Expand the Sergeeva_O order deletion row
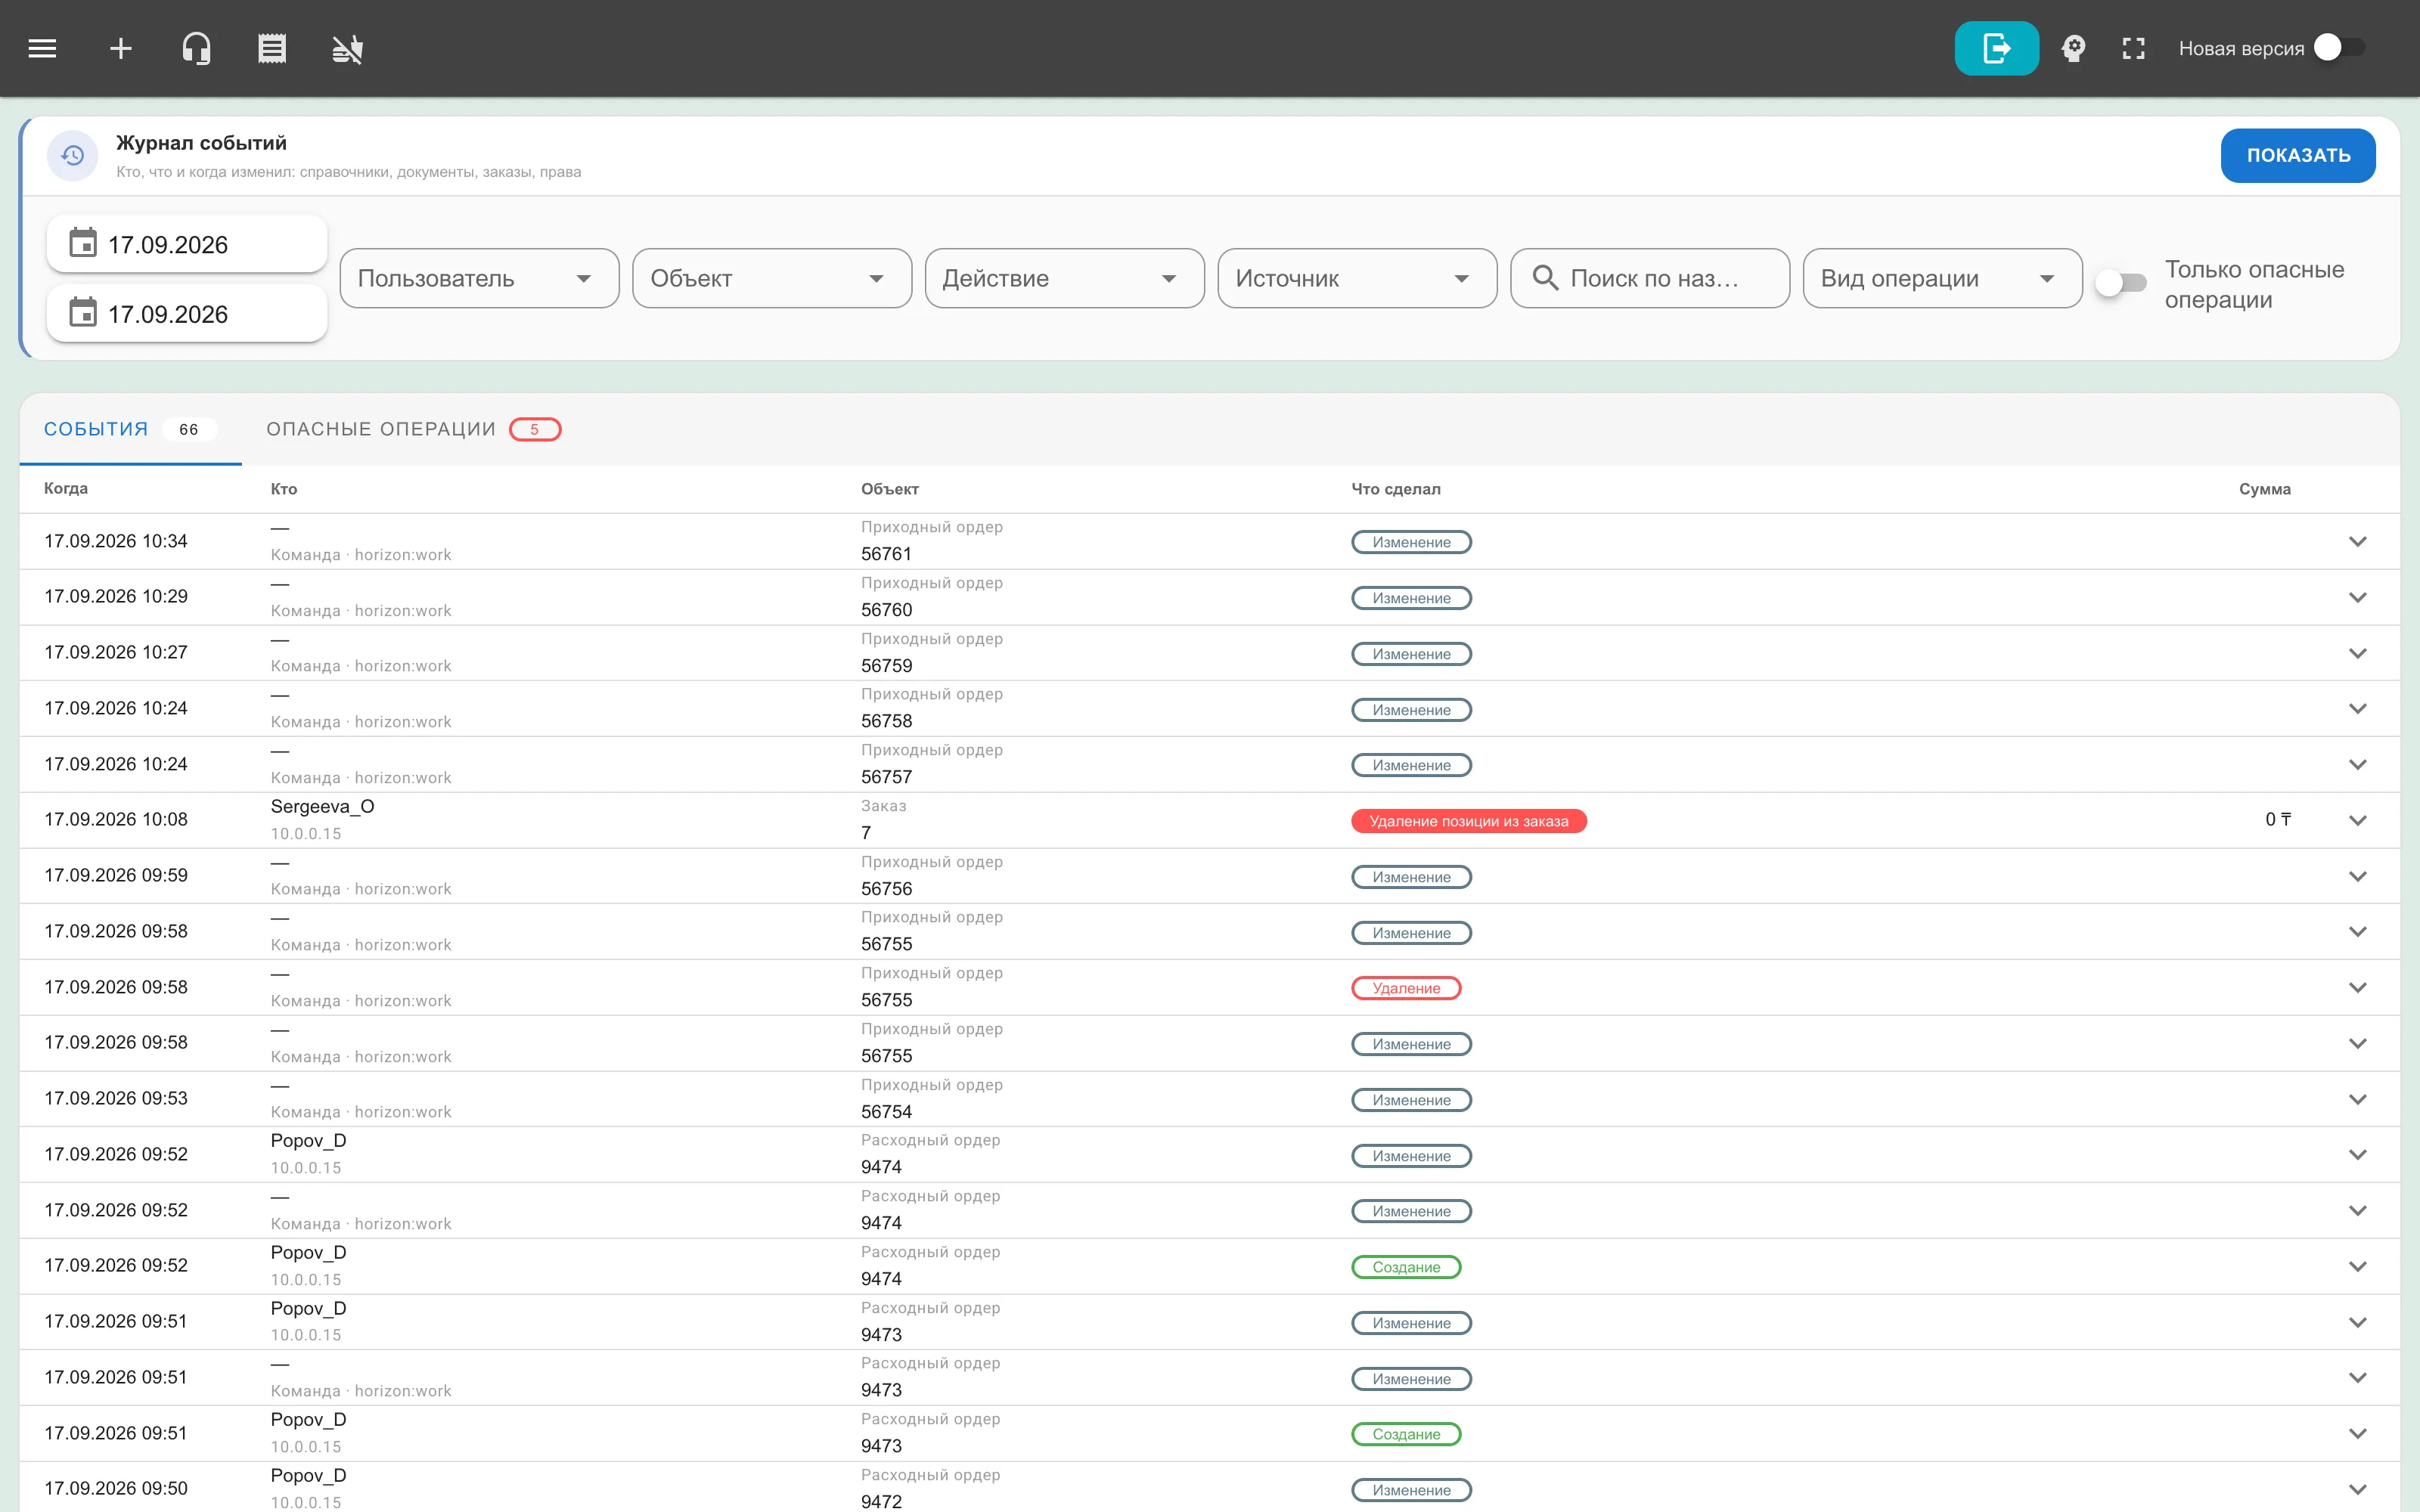 [x=2357, y=820]
